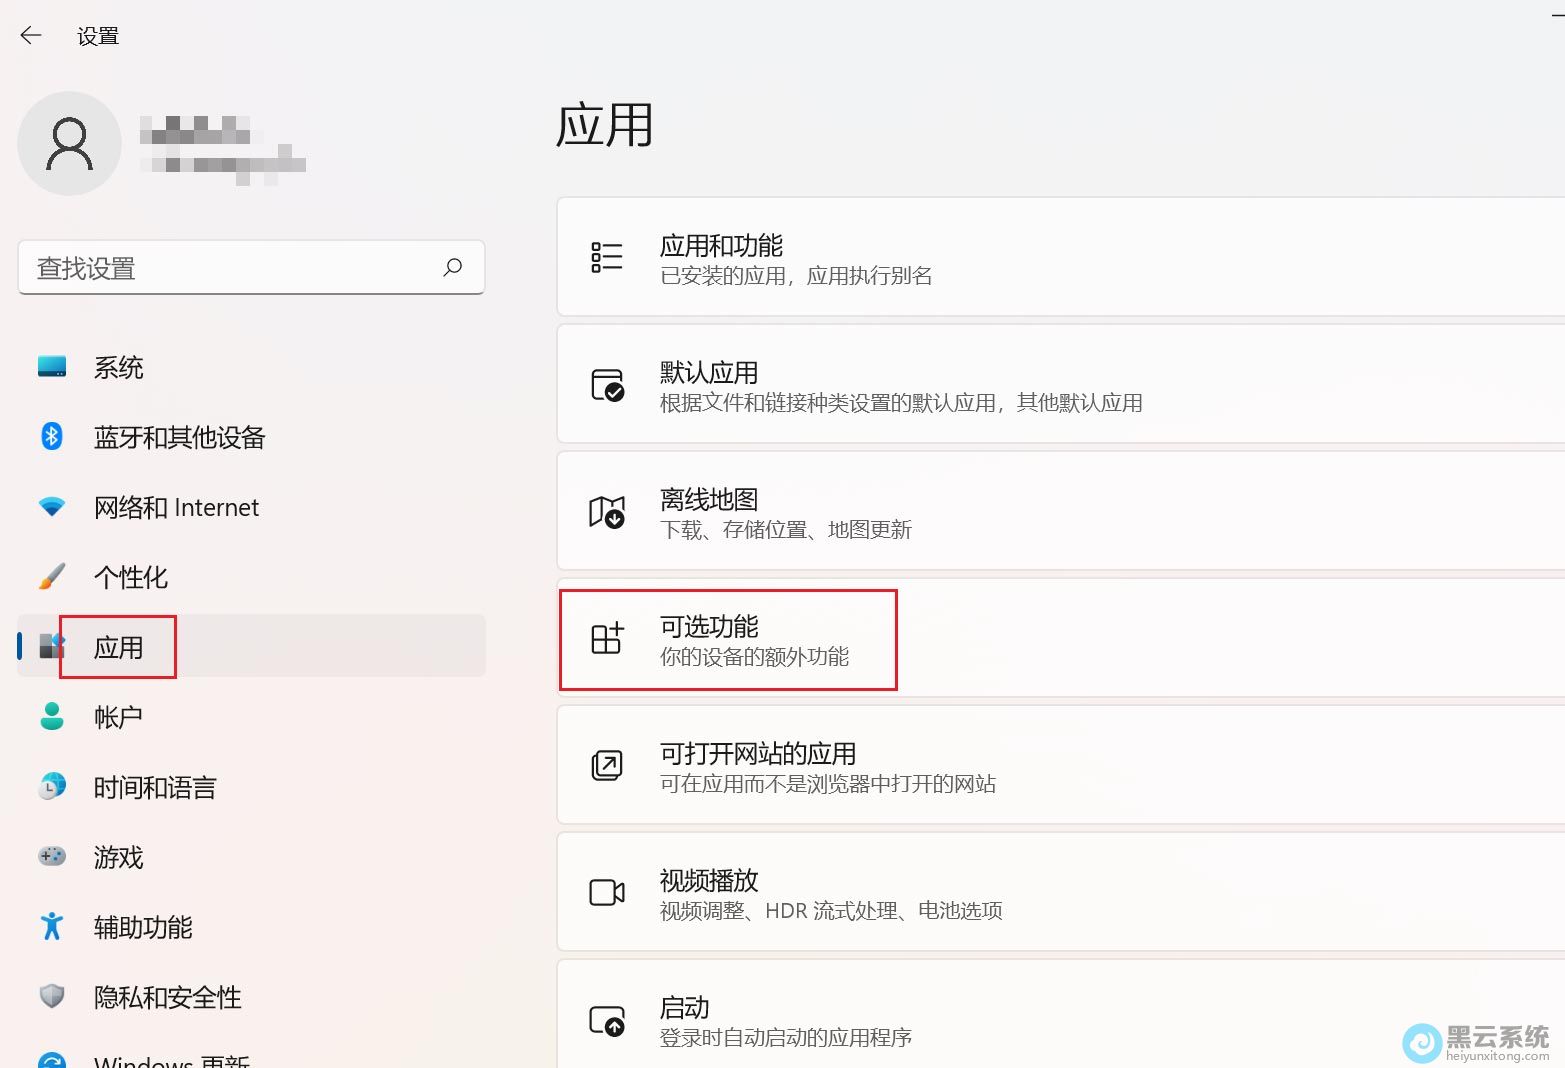Select the 系统 (System) monitor icon
Viewport: 1565px width, 1068px height.
coord(50,367)
